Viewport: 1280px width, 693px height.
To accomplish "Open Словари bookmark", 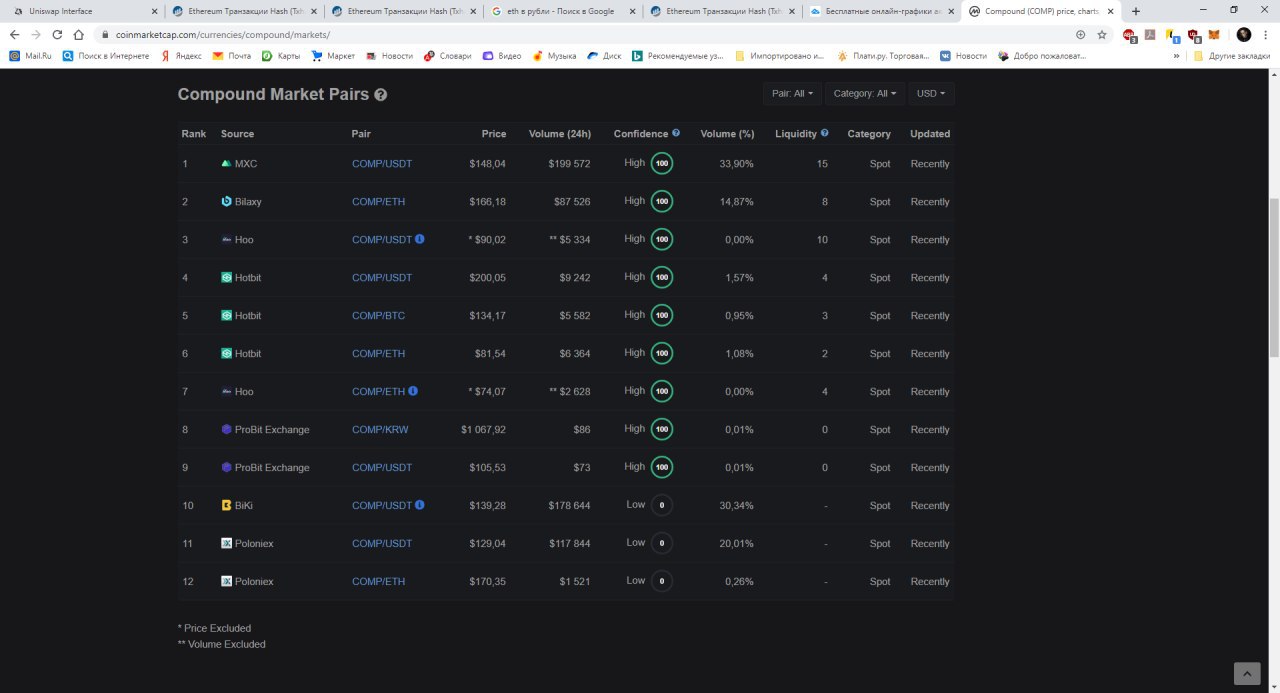I will tap(448, 56).
